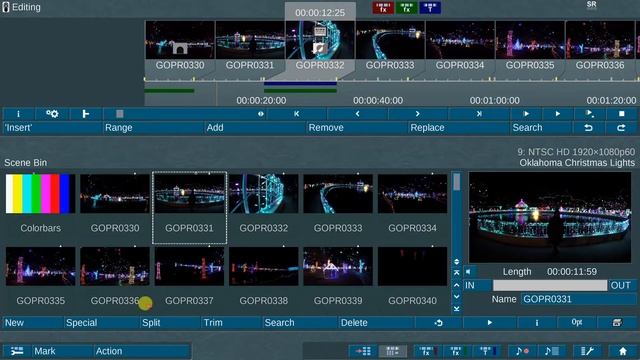Select GOPR0330 in Scene Bin
Viewport: 640px width, 360px height.
[115, 203]
